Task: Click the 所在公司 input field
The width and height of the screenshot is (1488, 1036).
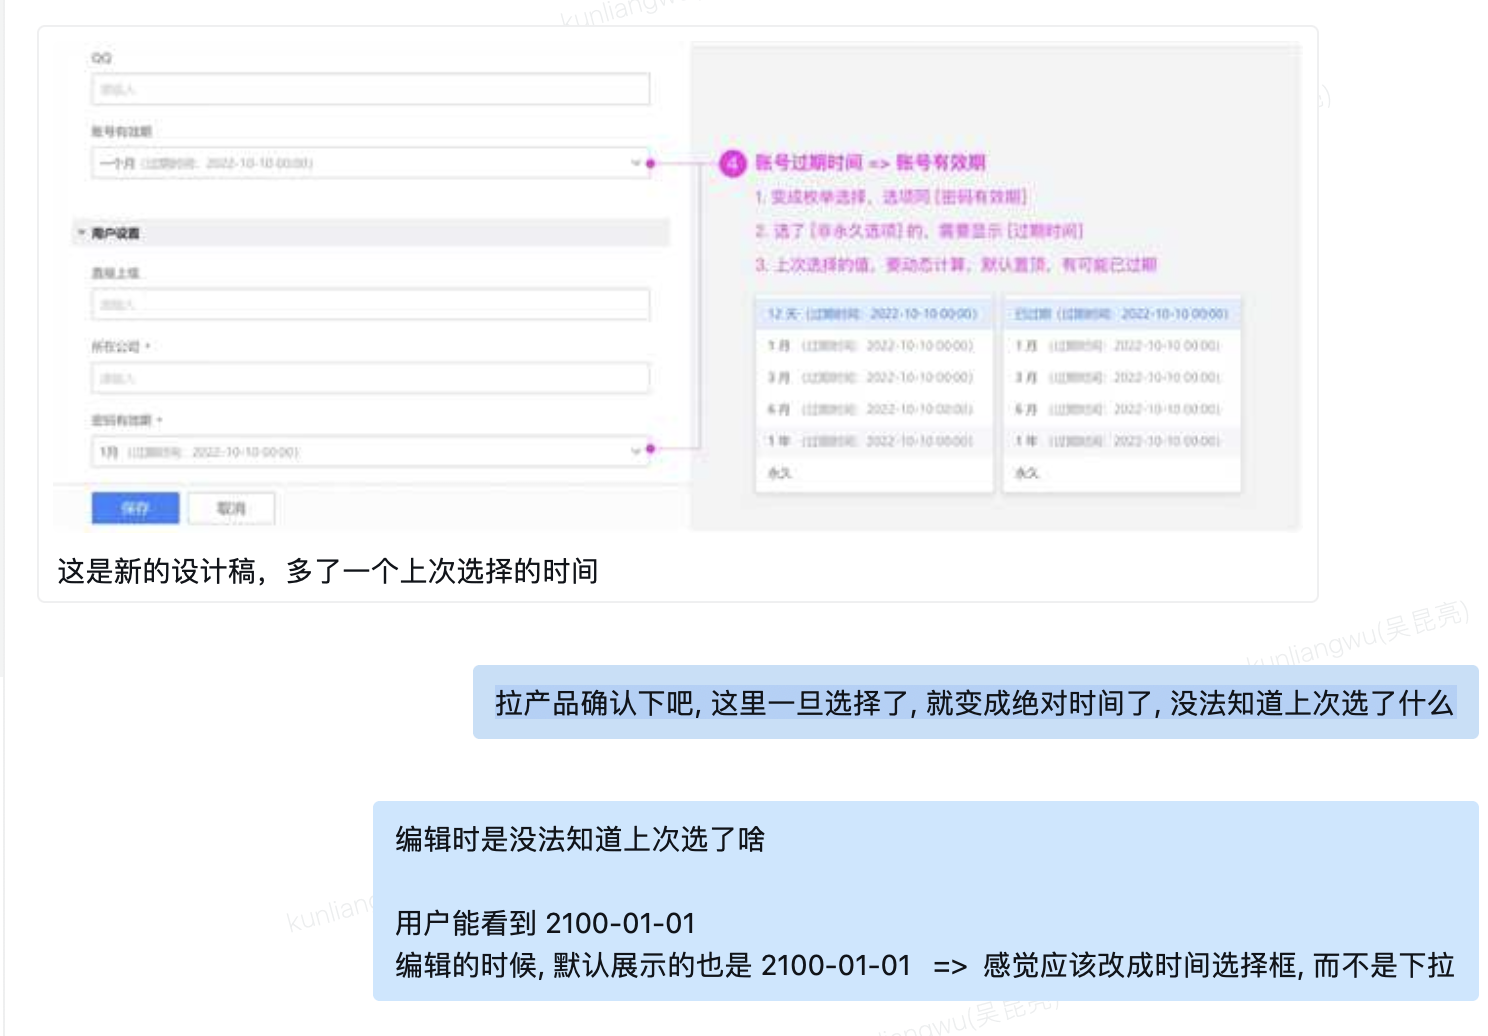Action: 370,377
